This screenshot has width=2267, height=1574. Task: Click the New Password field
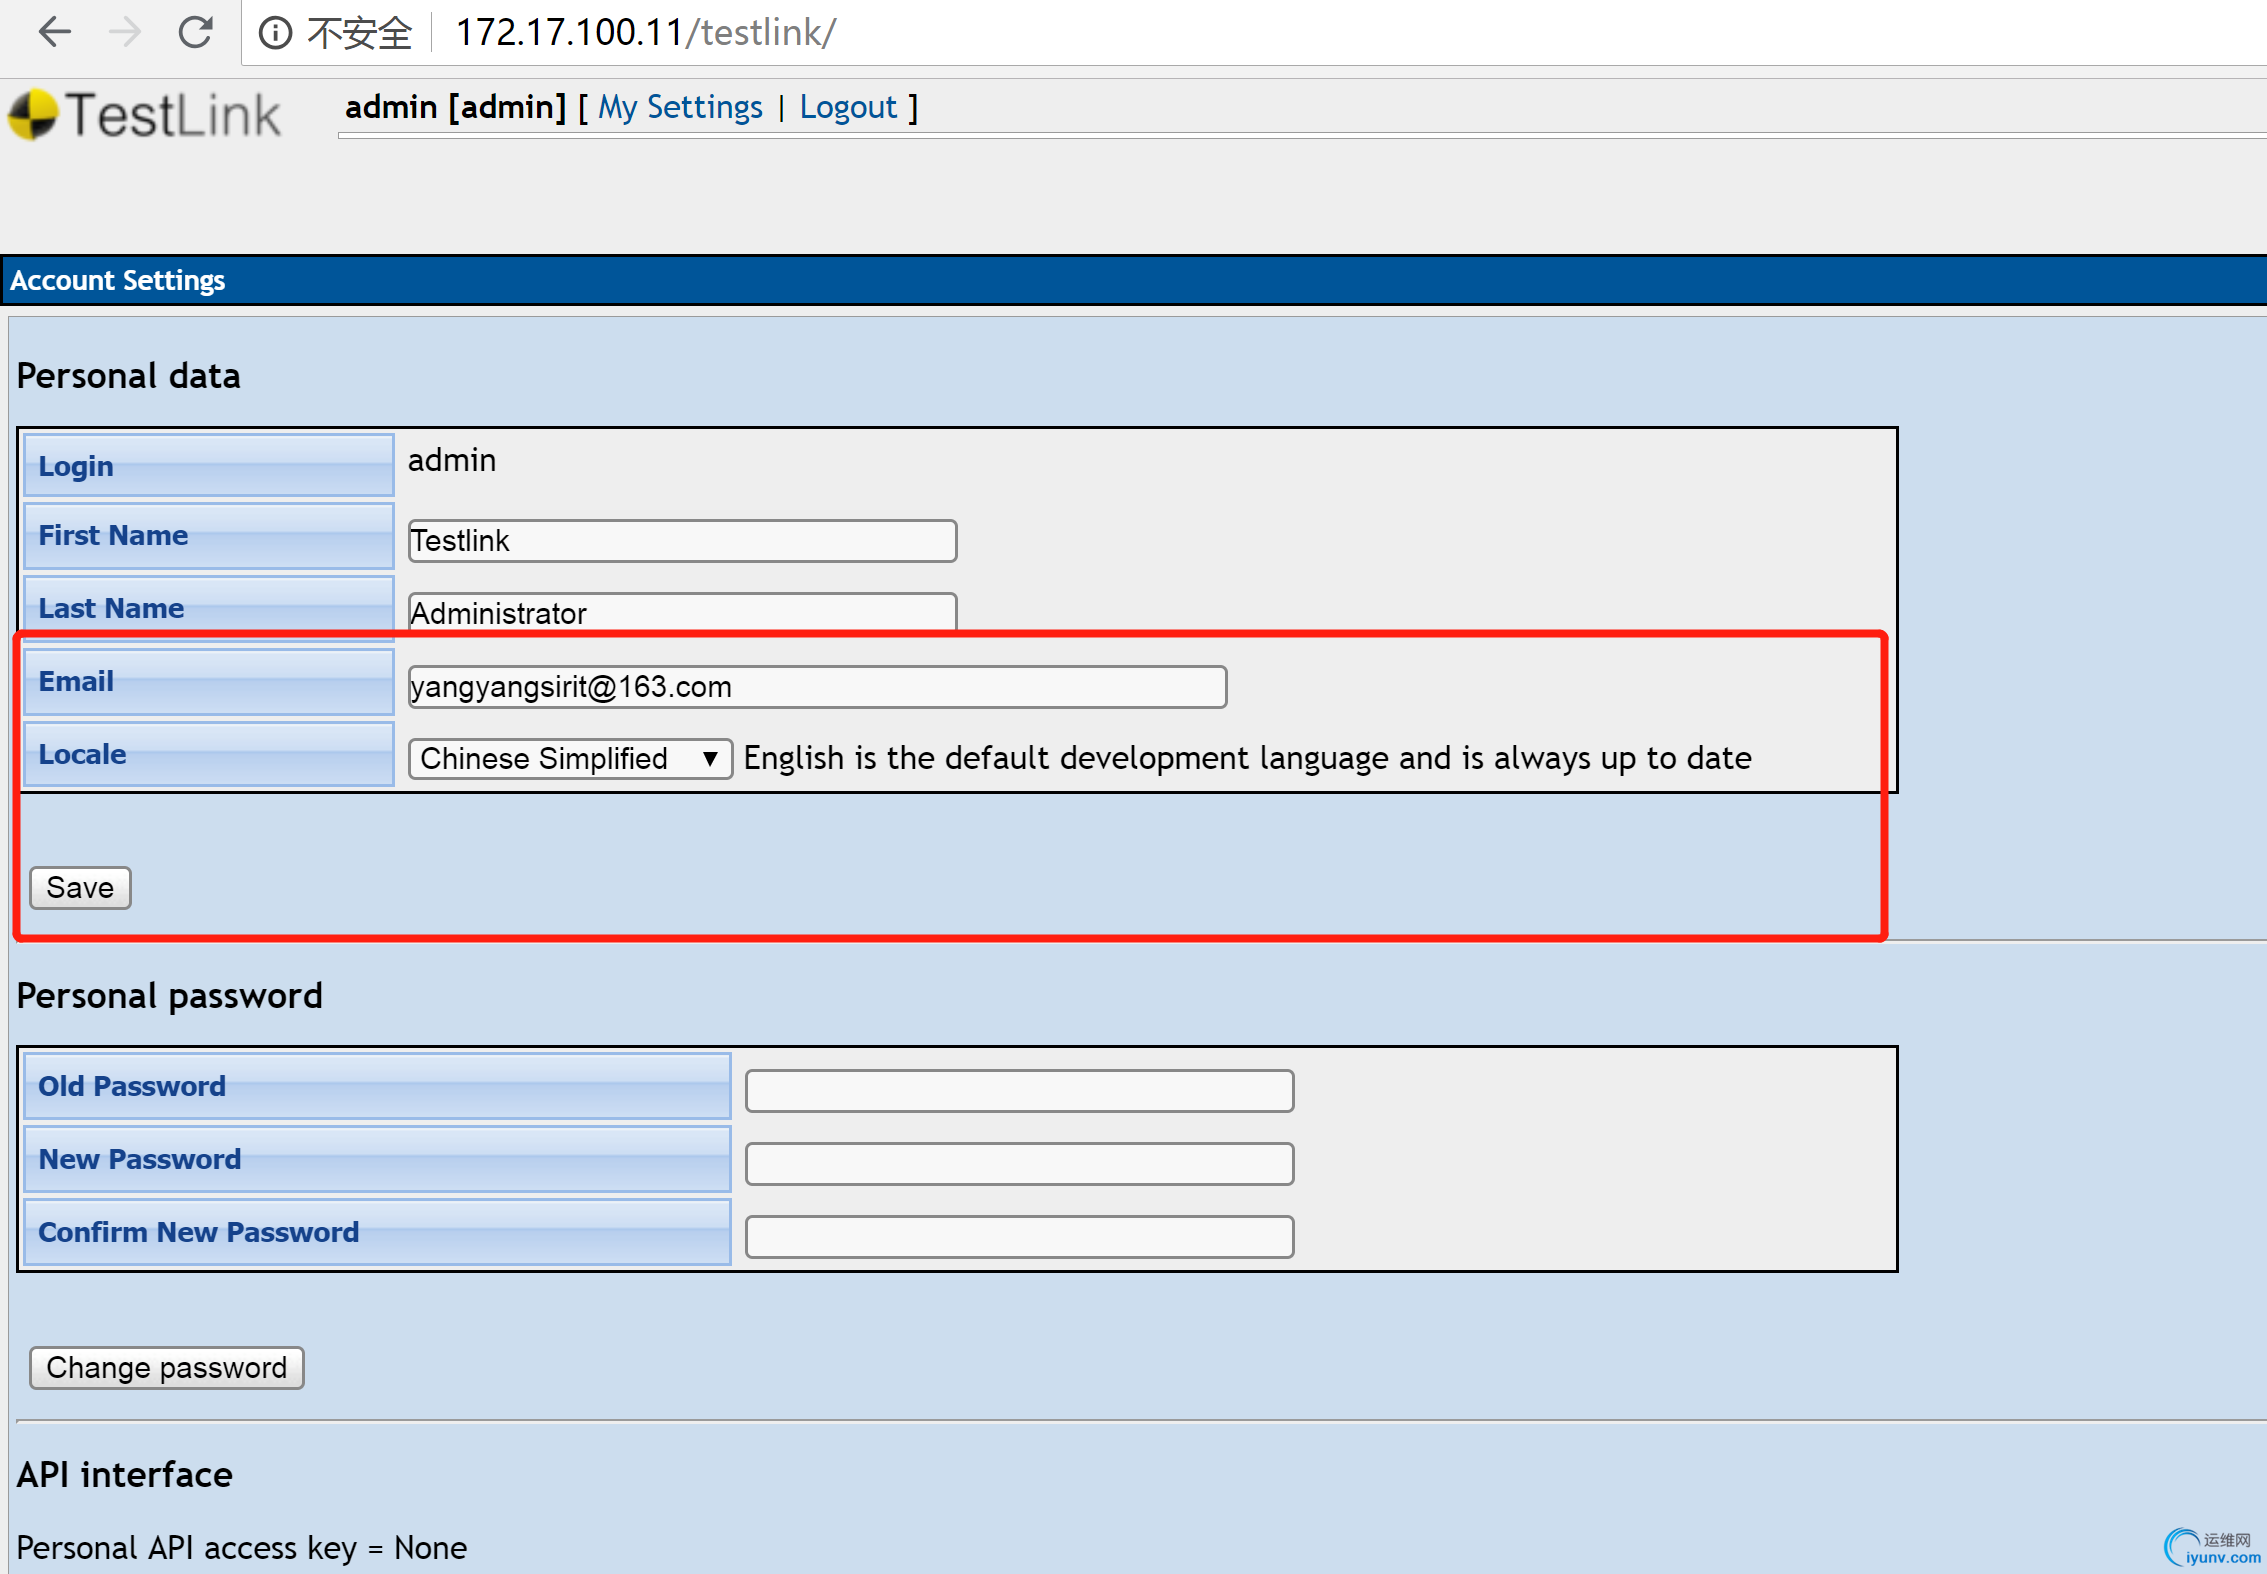coord(1019,1164)
